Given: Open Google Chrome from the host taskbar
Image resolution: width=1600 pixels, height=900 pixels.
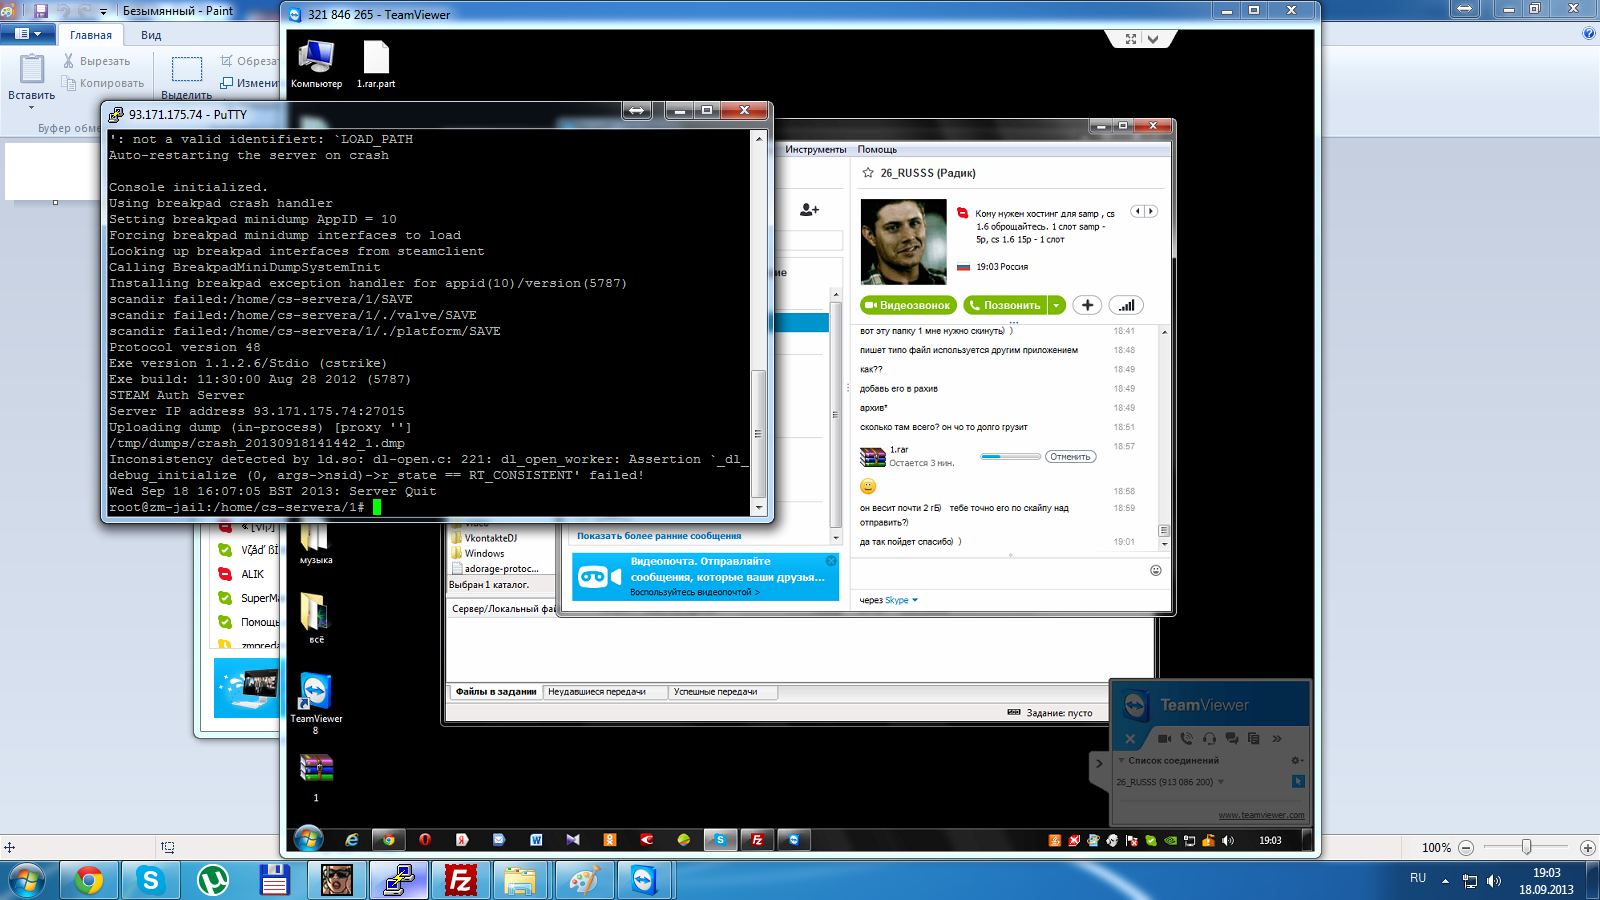Looking at the screenshot, I should point(88,880).
